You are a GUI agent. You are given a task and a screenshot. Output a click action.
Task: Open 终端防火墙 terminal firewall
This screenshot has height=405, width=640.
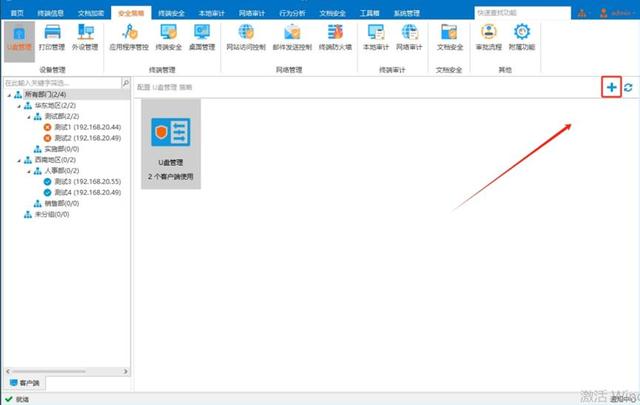point(335,38)
